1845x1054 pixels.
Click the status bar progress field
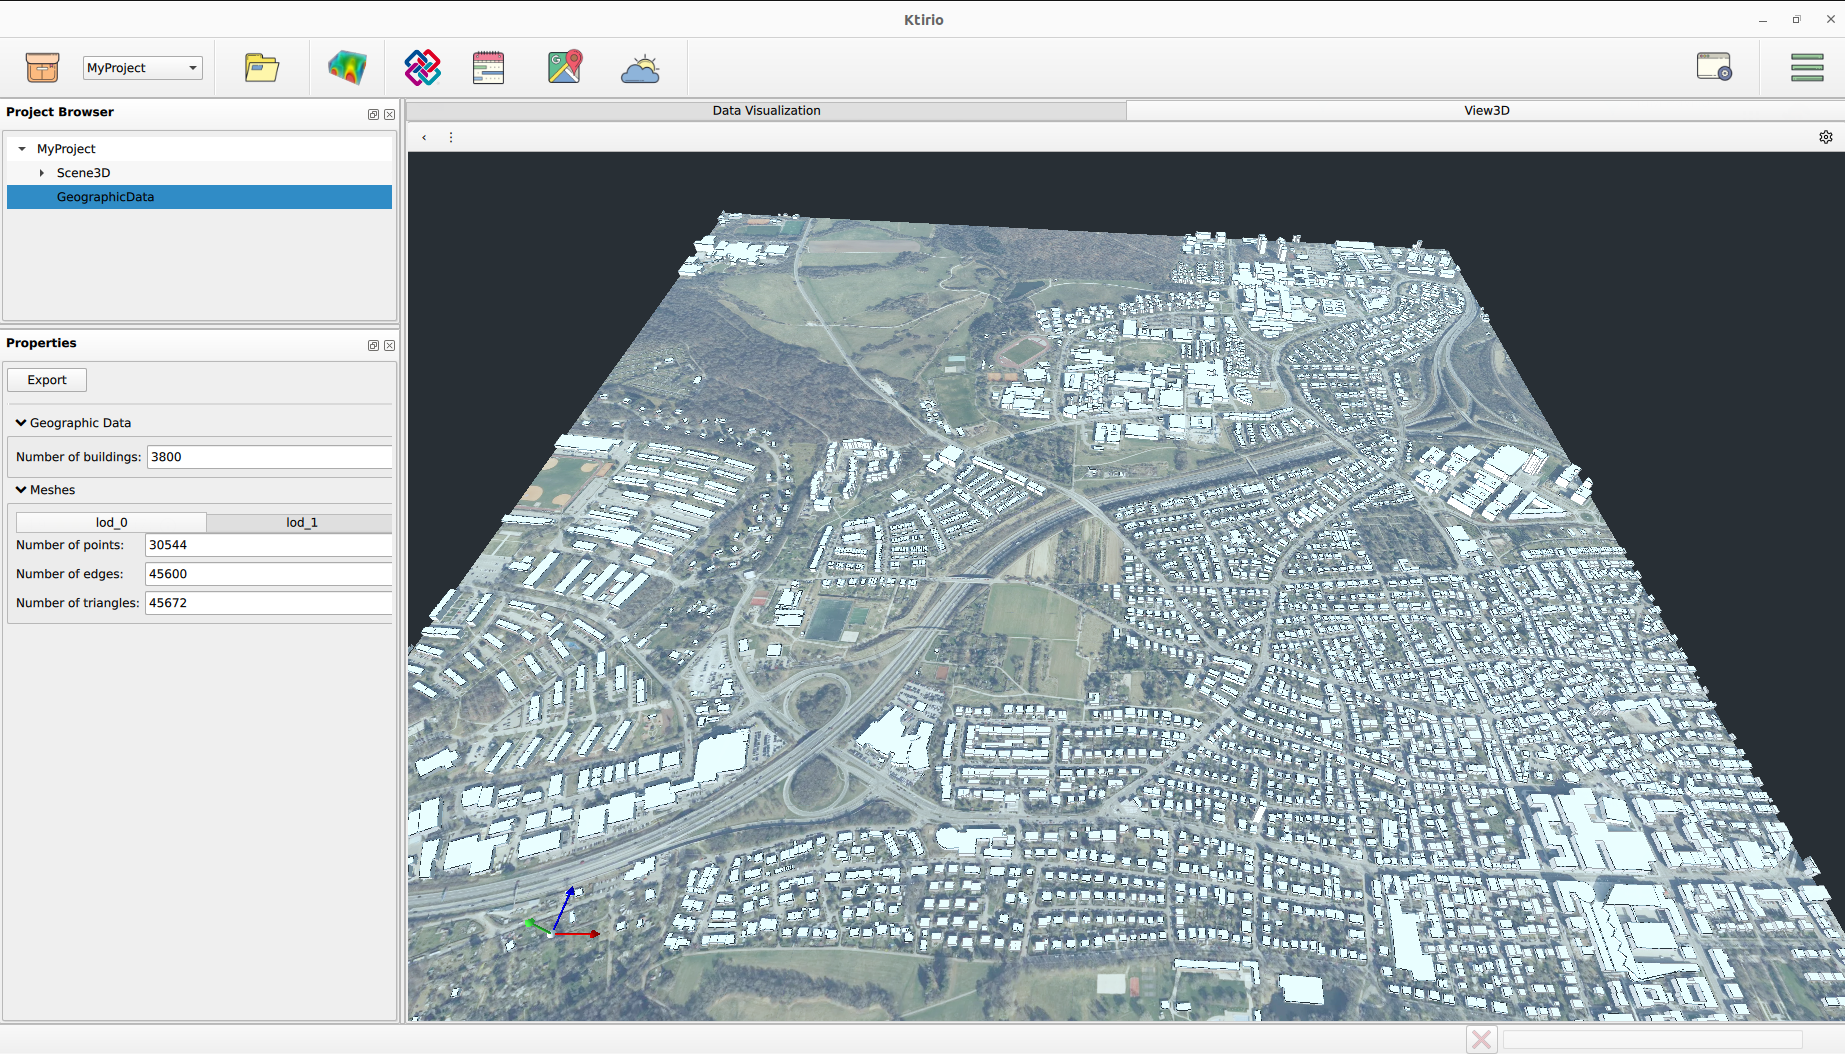pyautogui.click(x=1652, y=1040)
